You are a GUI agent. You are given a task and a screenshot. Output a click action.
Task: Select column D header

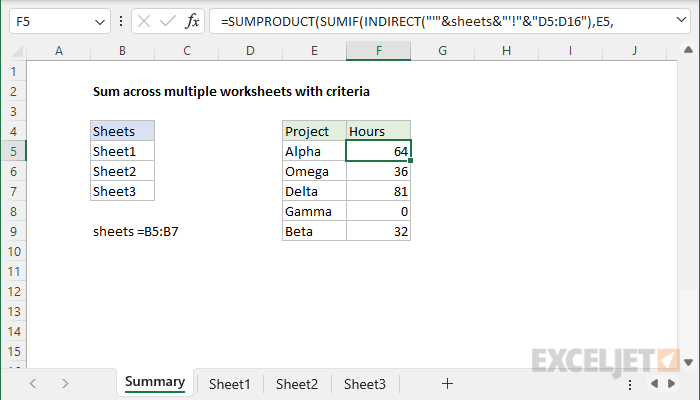click(x=250, y=51)
